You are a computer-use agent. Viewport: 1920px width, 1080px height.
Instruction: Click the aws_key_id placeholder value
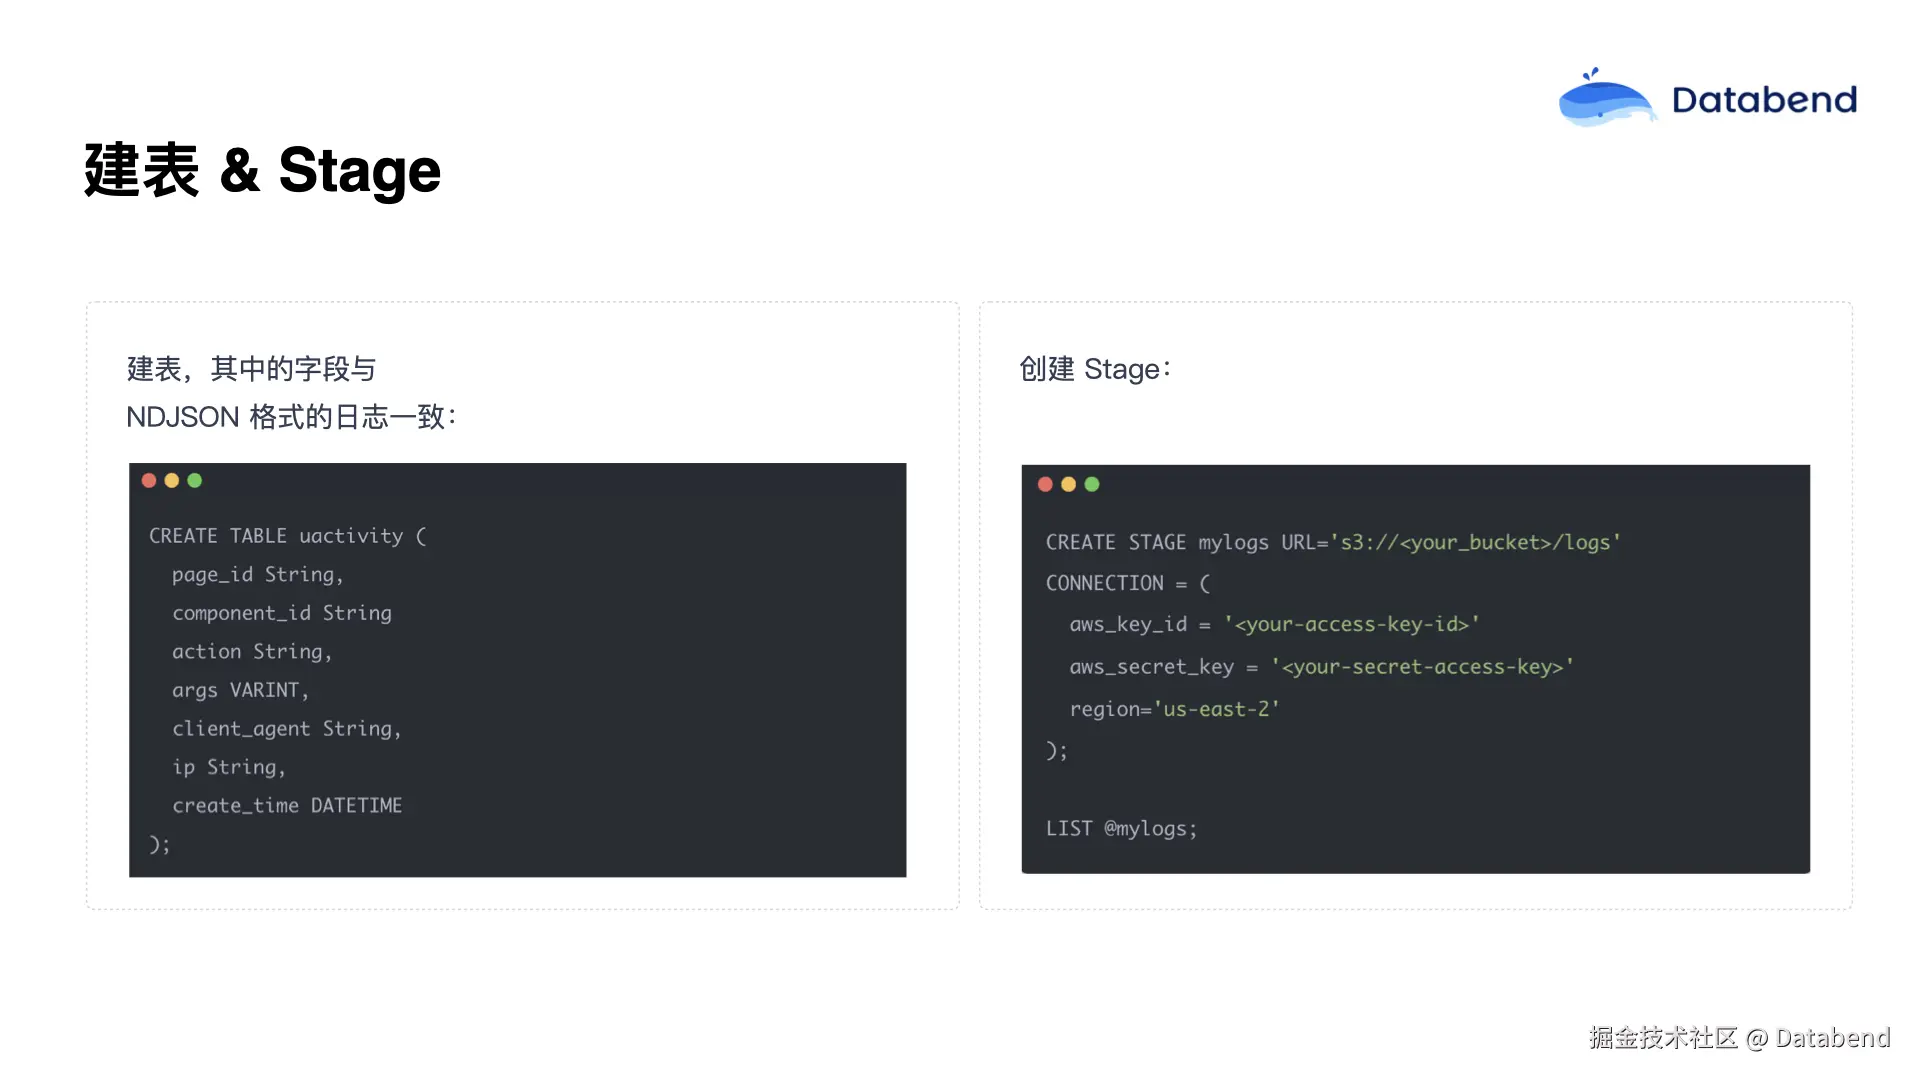1351,624
